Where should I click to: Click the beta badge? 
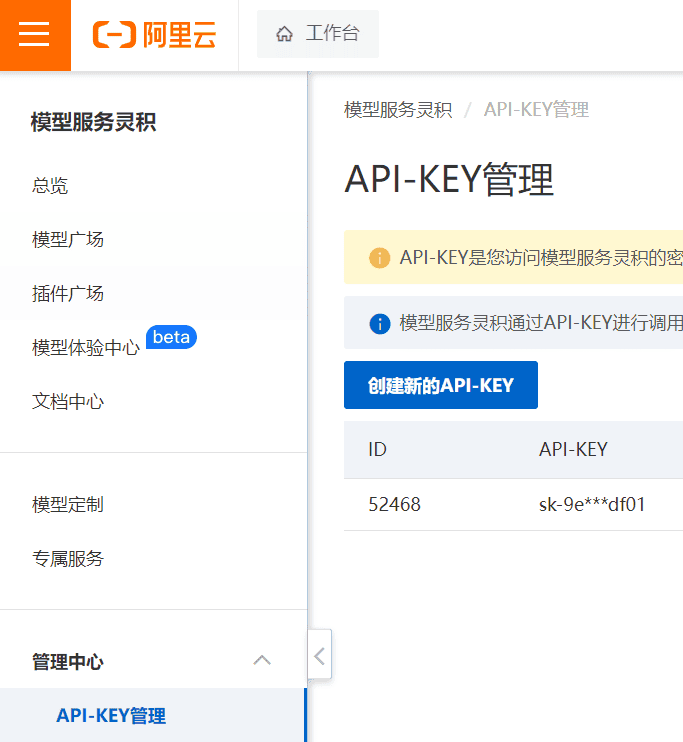pyautogui.click(x=171, y=337)
